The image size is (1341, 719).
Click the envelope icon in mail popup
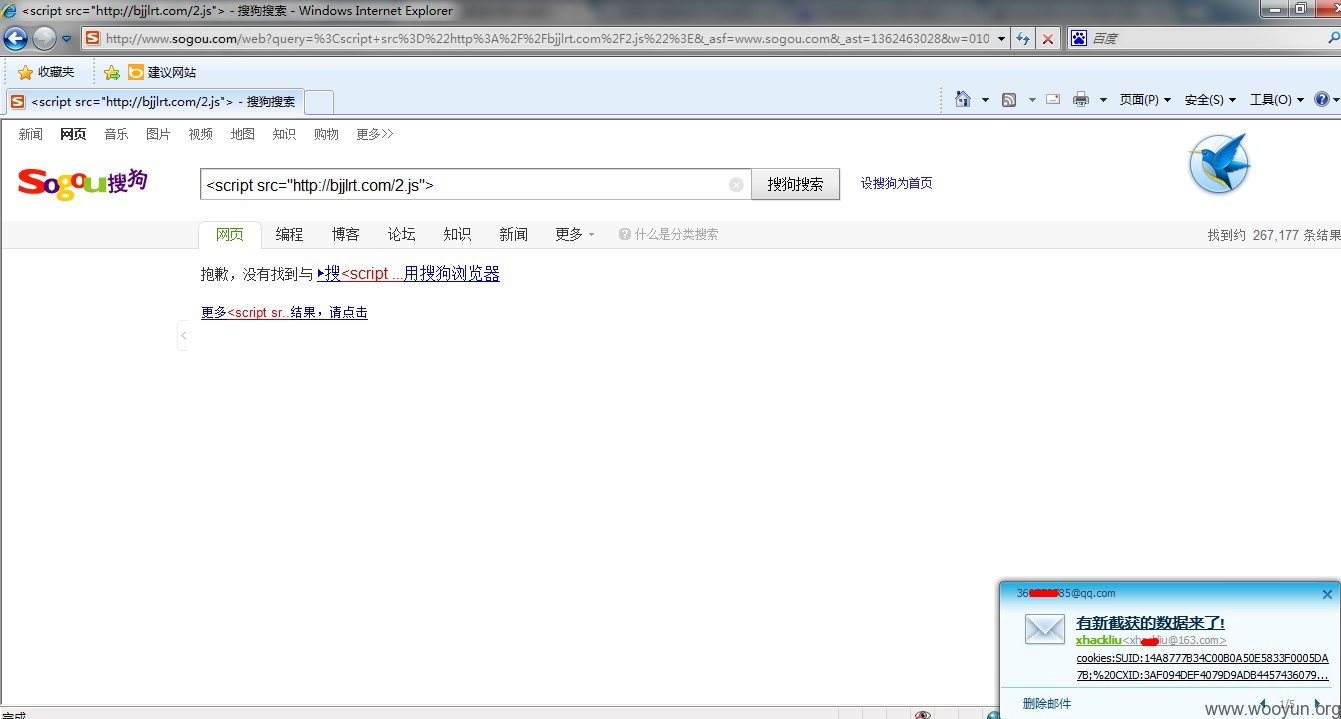(x=1045, y=628)
